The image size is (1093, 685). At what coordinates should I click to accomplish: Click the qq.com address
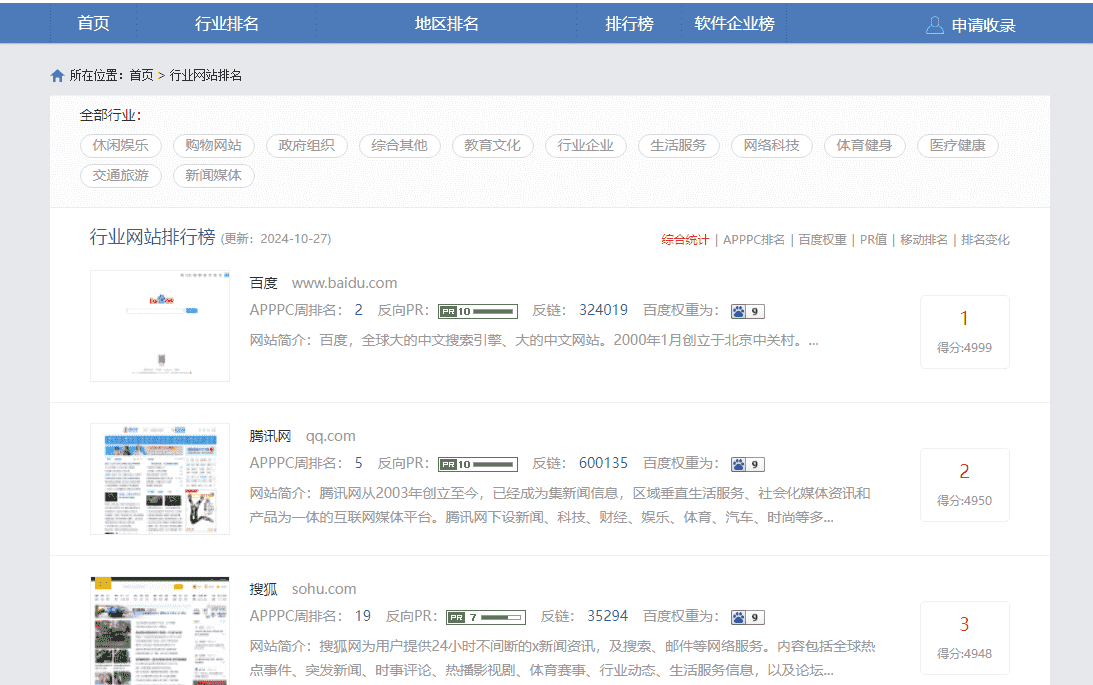point(330,436)
